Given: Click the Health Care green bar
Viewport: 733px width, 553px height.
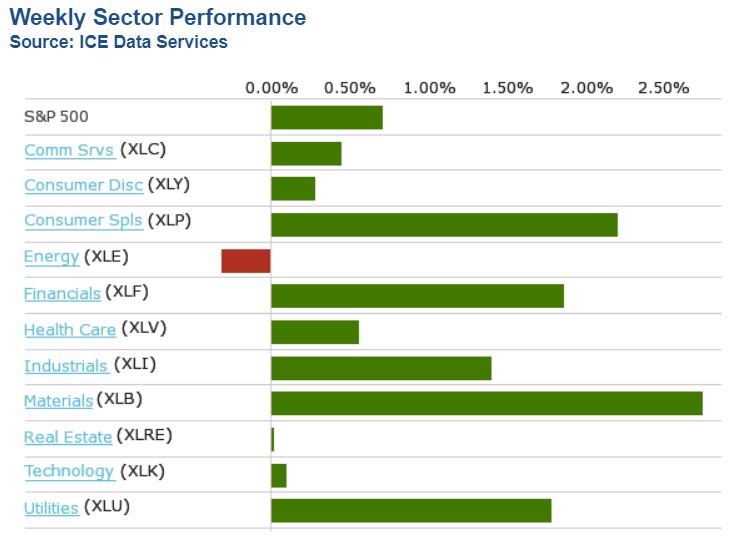Looking at the screenshot, I should click(x=314, y=332).
